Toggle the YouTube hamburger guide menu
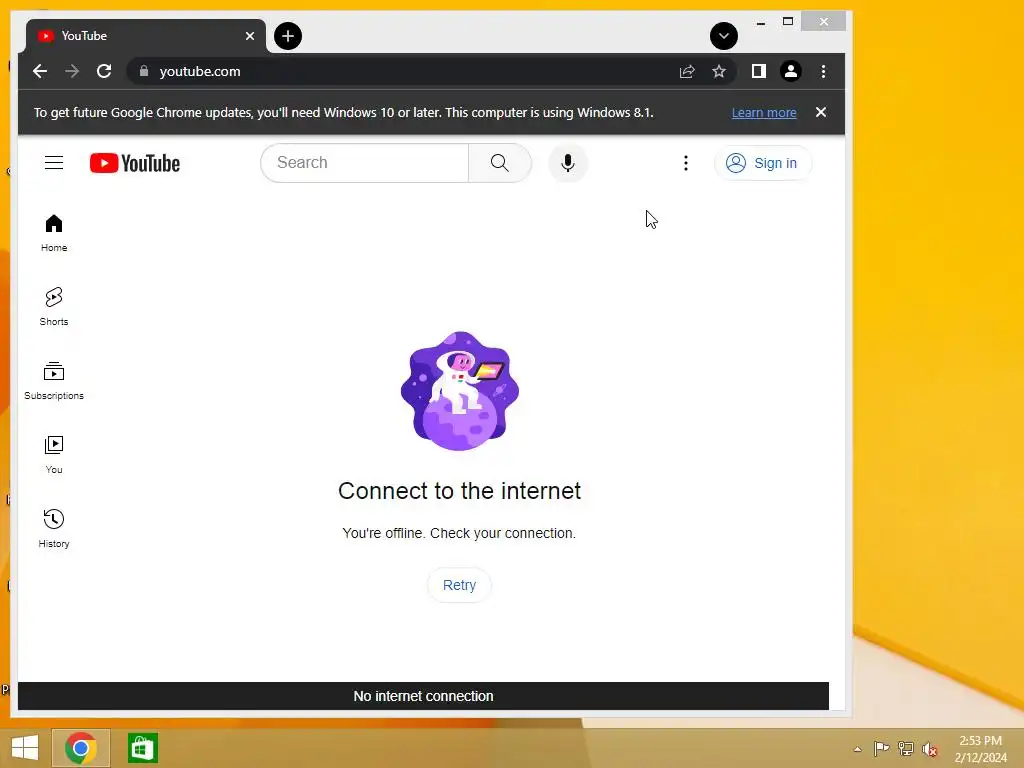Image resolution: width=1024 pixels, height=768 pixels. click(x=54, y=163)
